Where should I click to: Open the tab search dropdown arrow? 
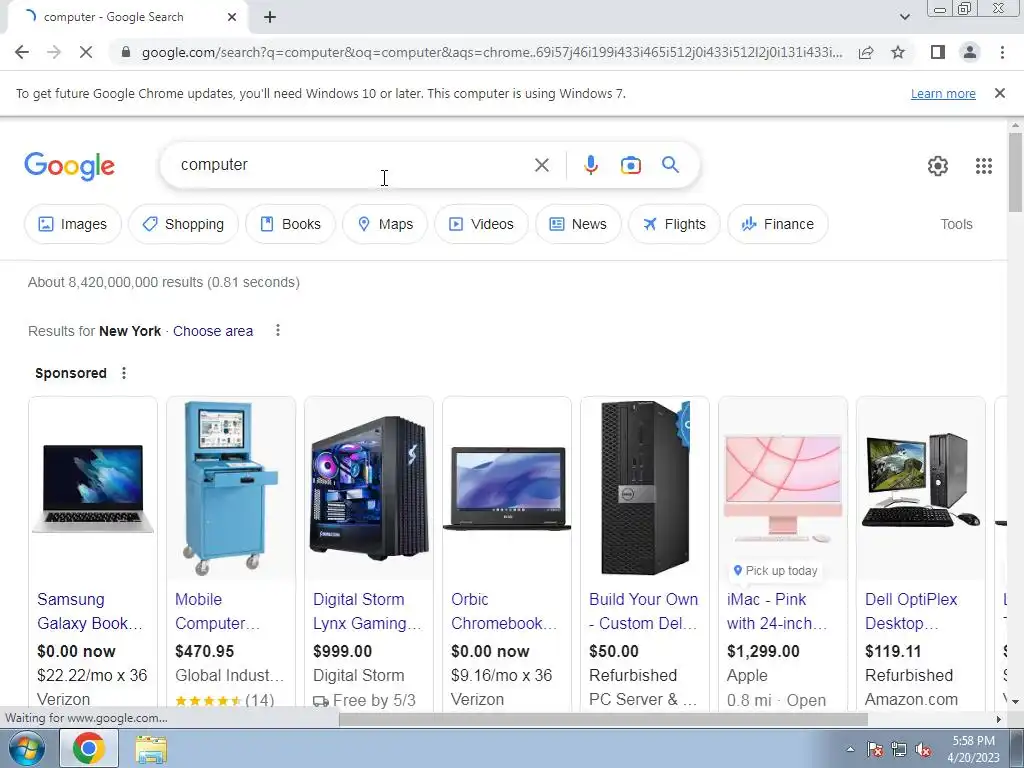point(904,17)
